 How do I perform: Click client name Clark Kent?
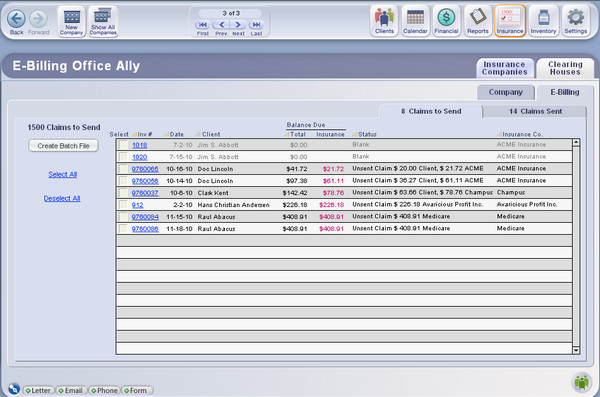[x=213, y=193]
